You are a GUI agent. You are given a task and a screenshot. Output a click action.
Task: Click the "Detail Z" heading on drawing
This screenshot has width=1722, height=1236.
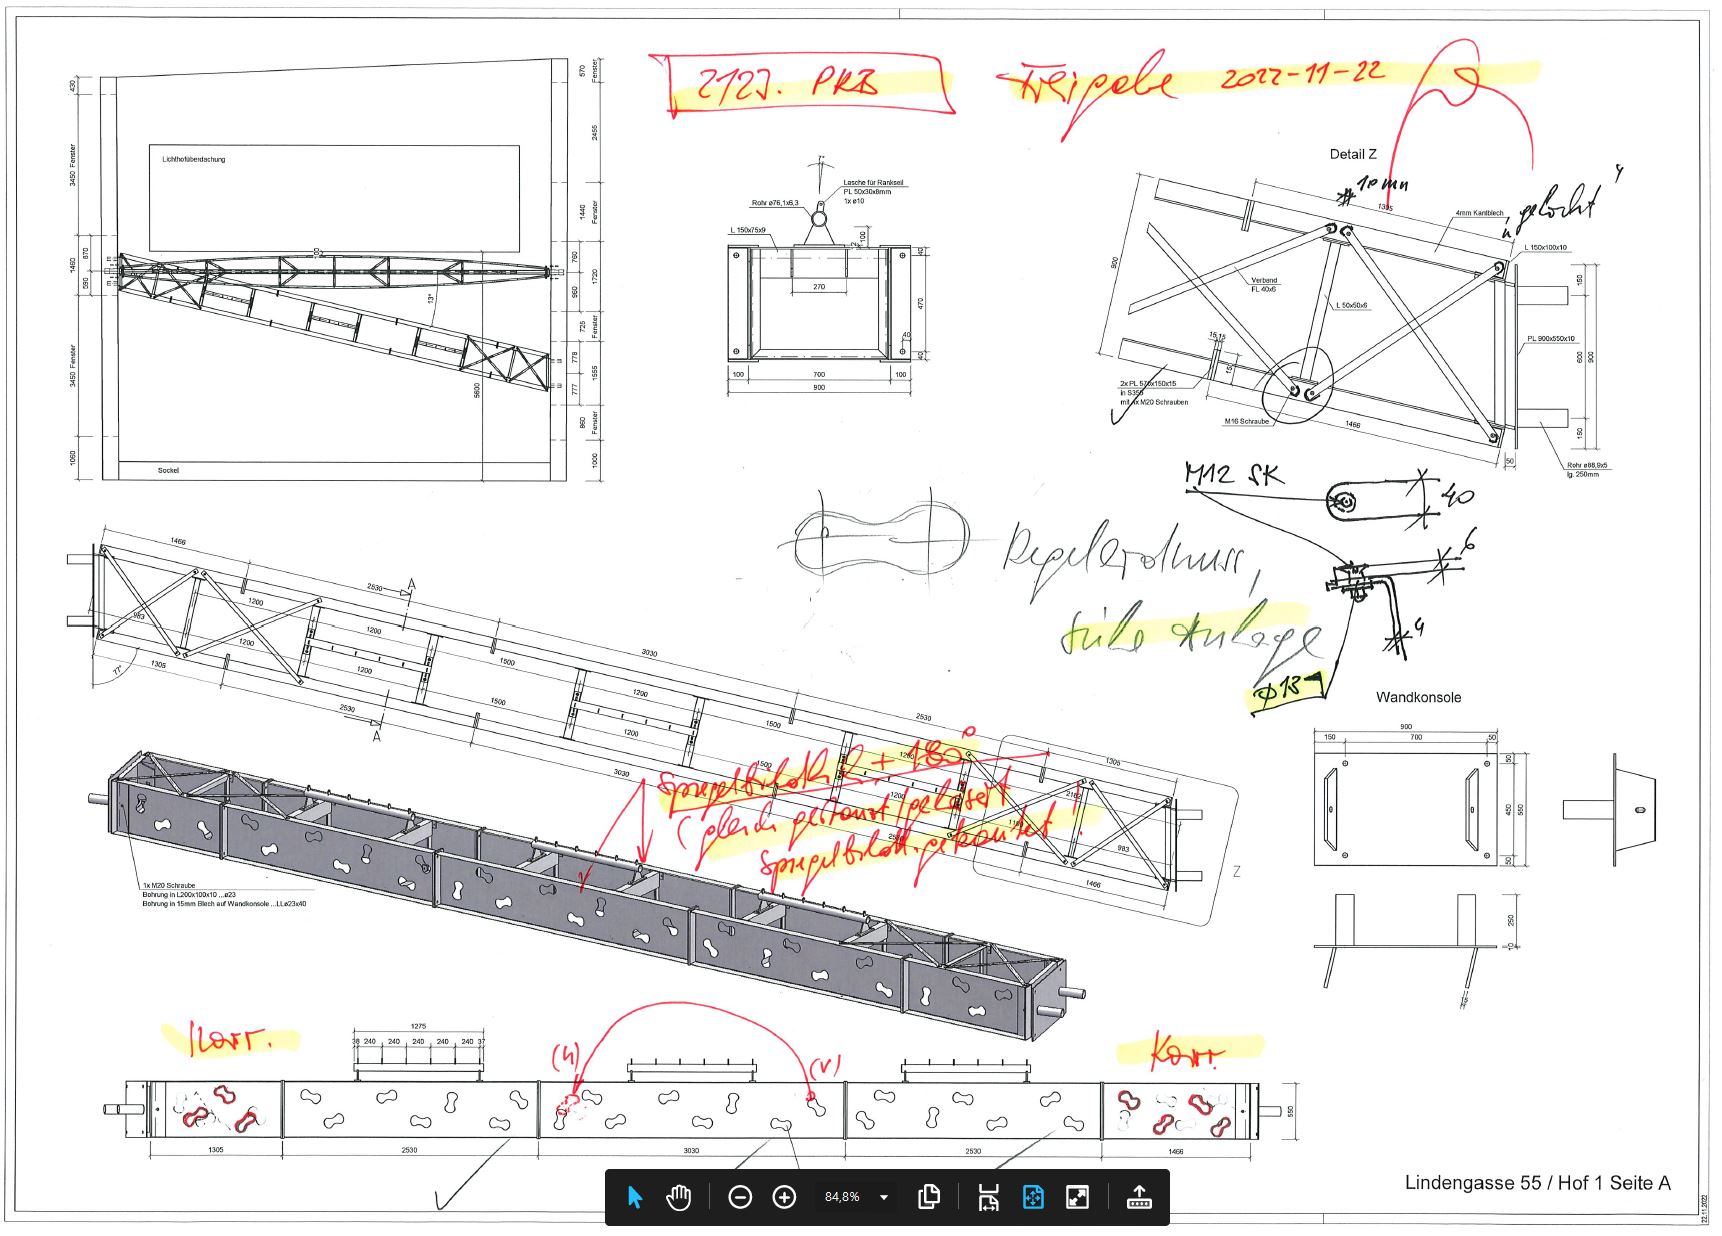coord(1352,154)
